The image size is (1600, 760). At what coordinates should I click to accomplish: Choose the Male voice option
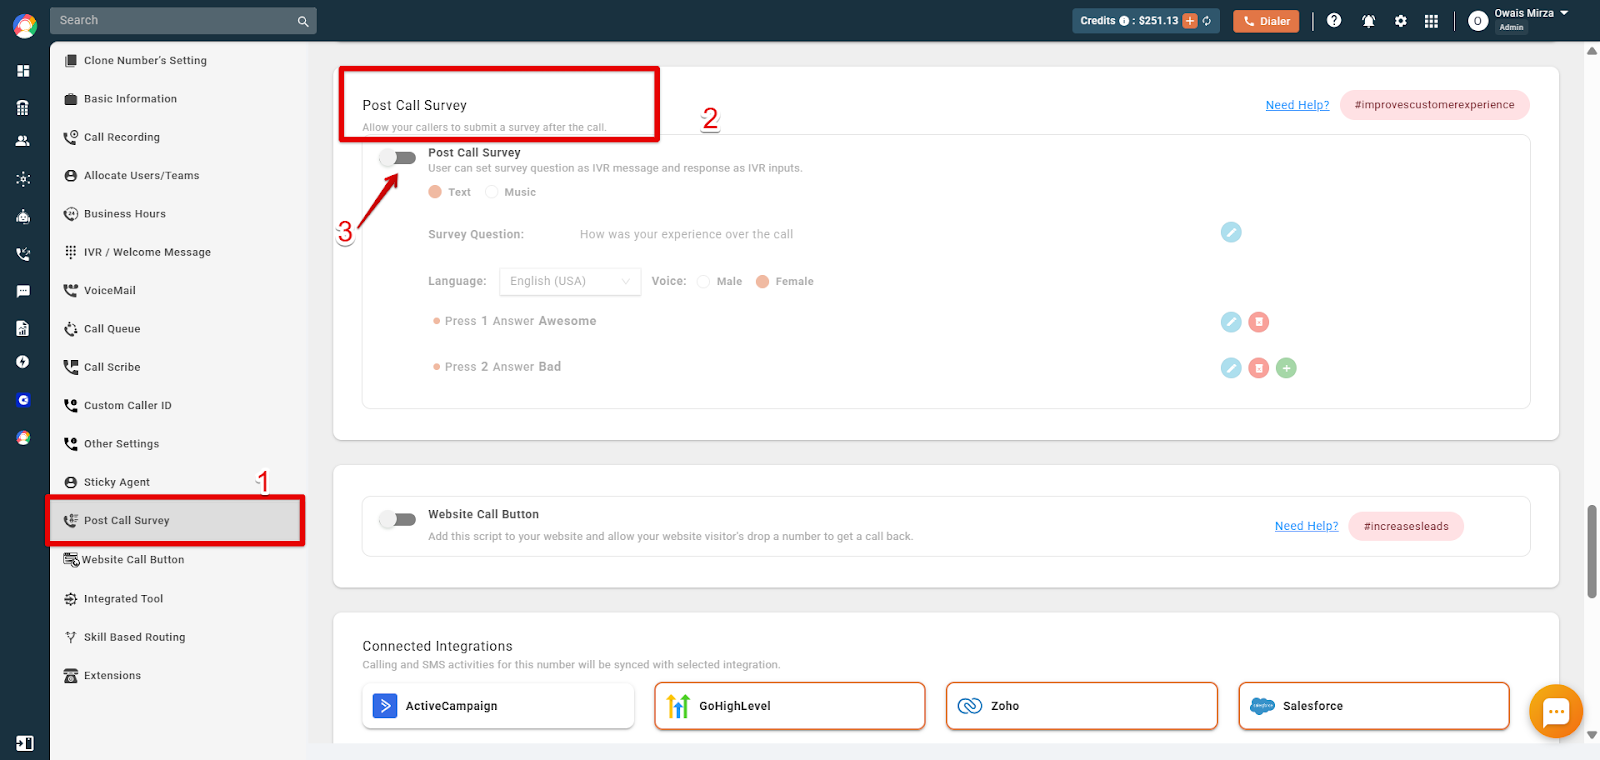[703, 281]
